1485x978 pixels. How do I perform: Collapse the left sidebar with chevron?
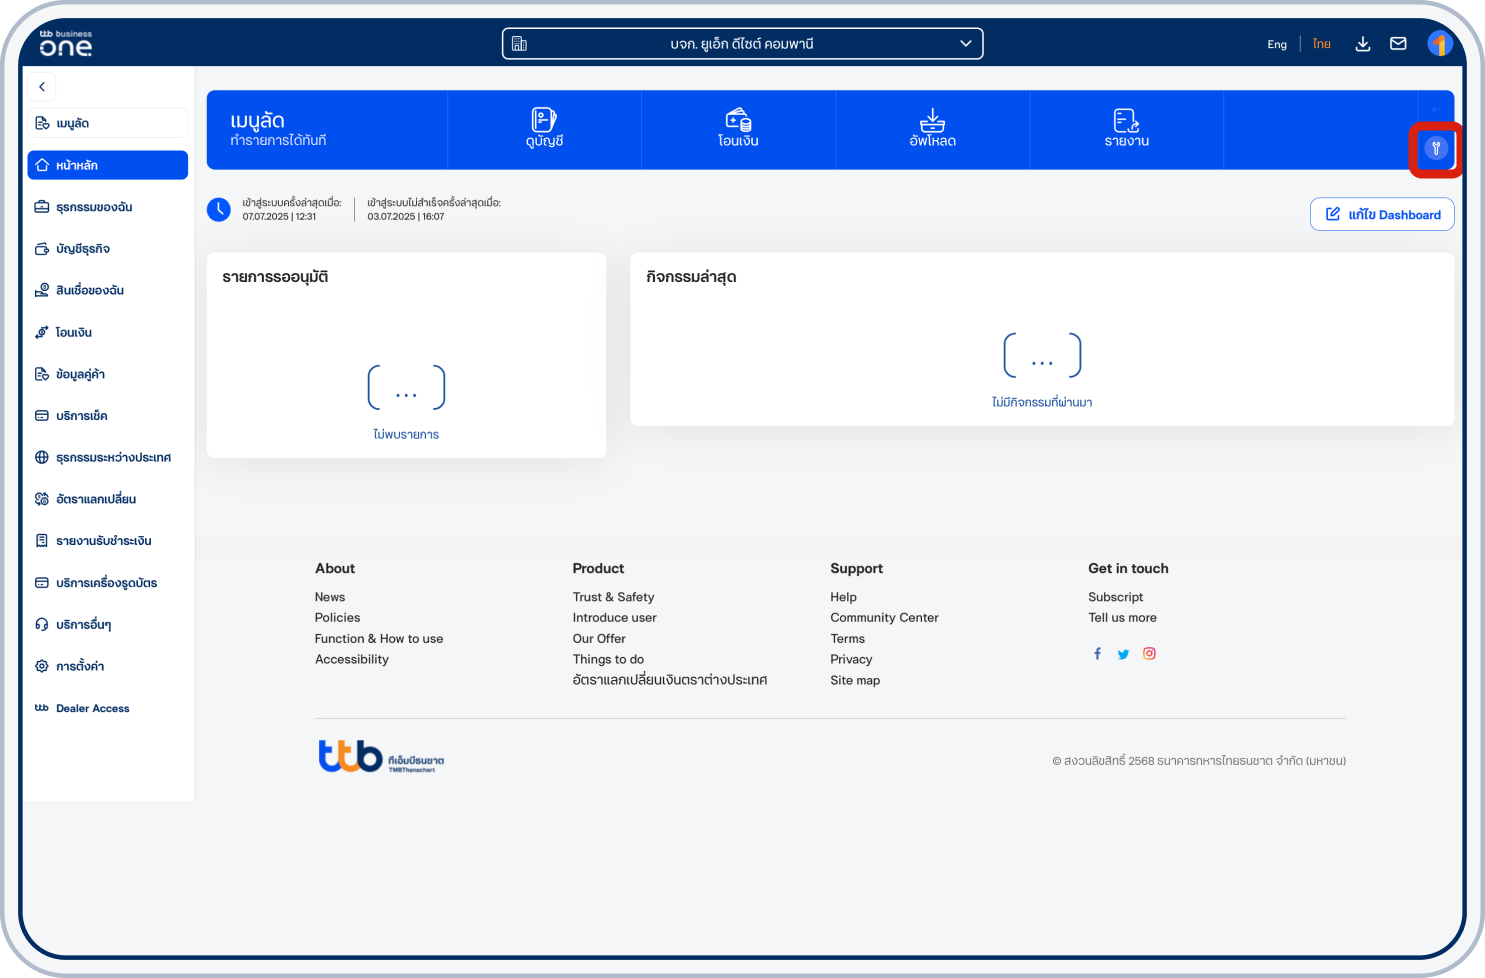[42, 87]
